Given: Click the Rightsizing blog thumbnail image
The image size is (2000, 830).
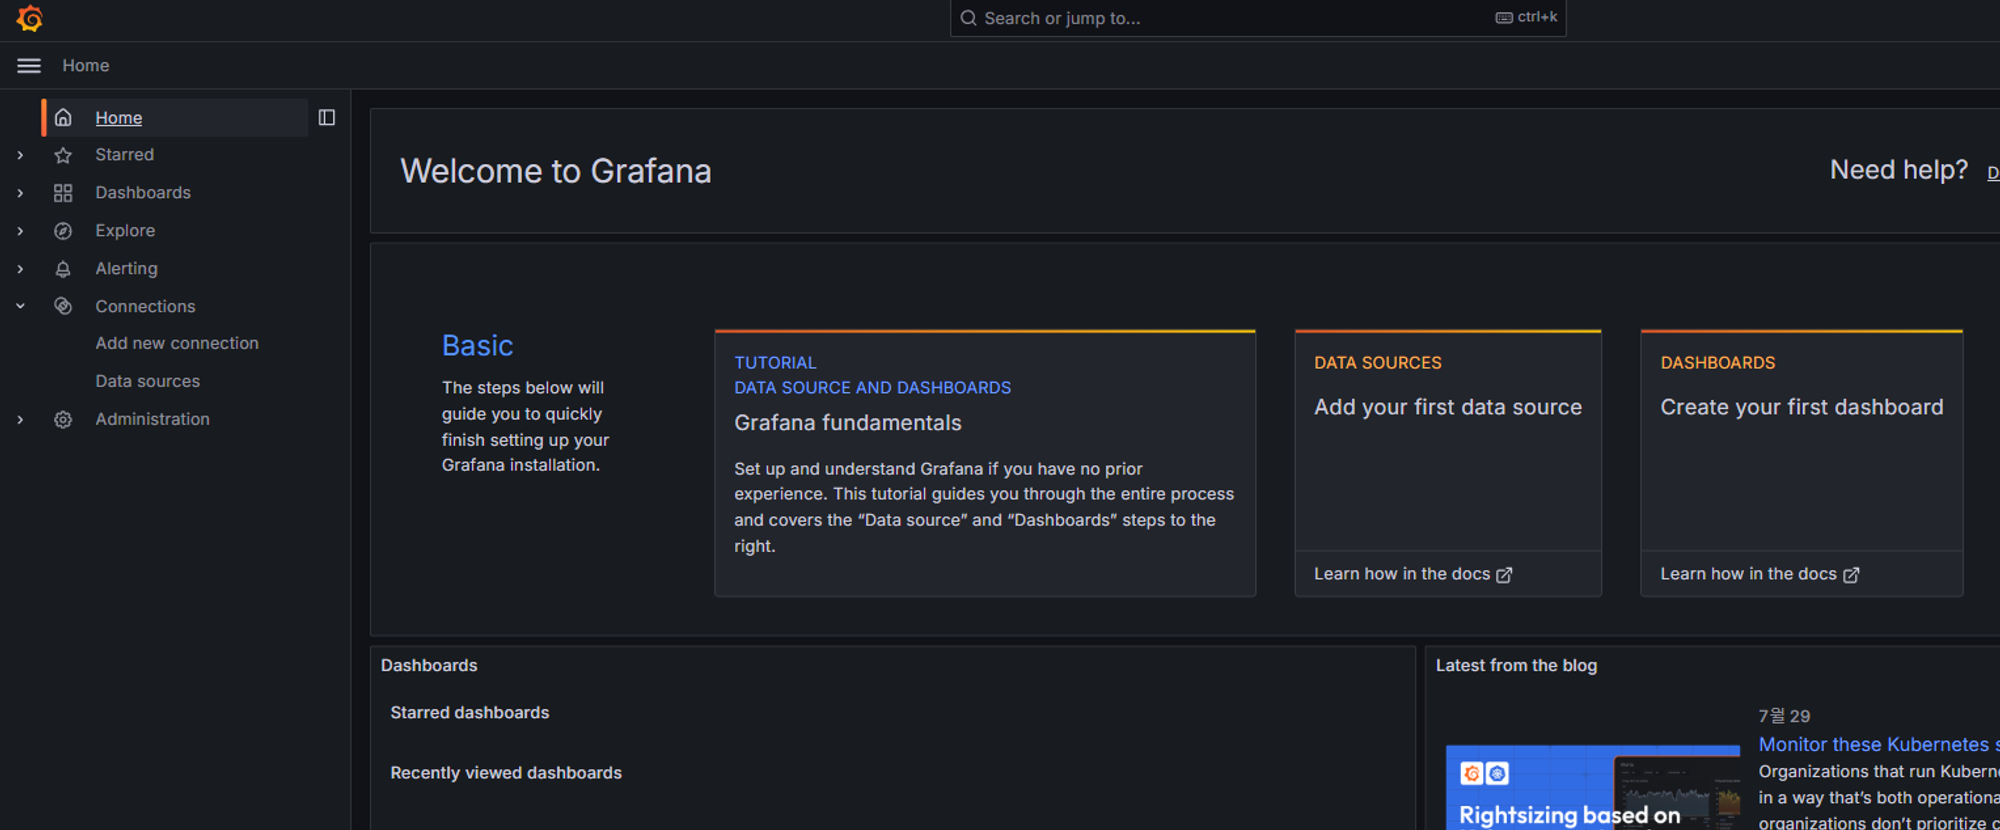Looking at the screenshot, I should point(1593,788).
